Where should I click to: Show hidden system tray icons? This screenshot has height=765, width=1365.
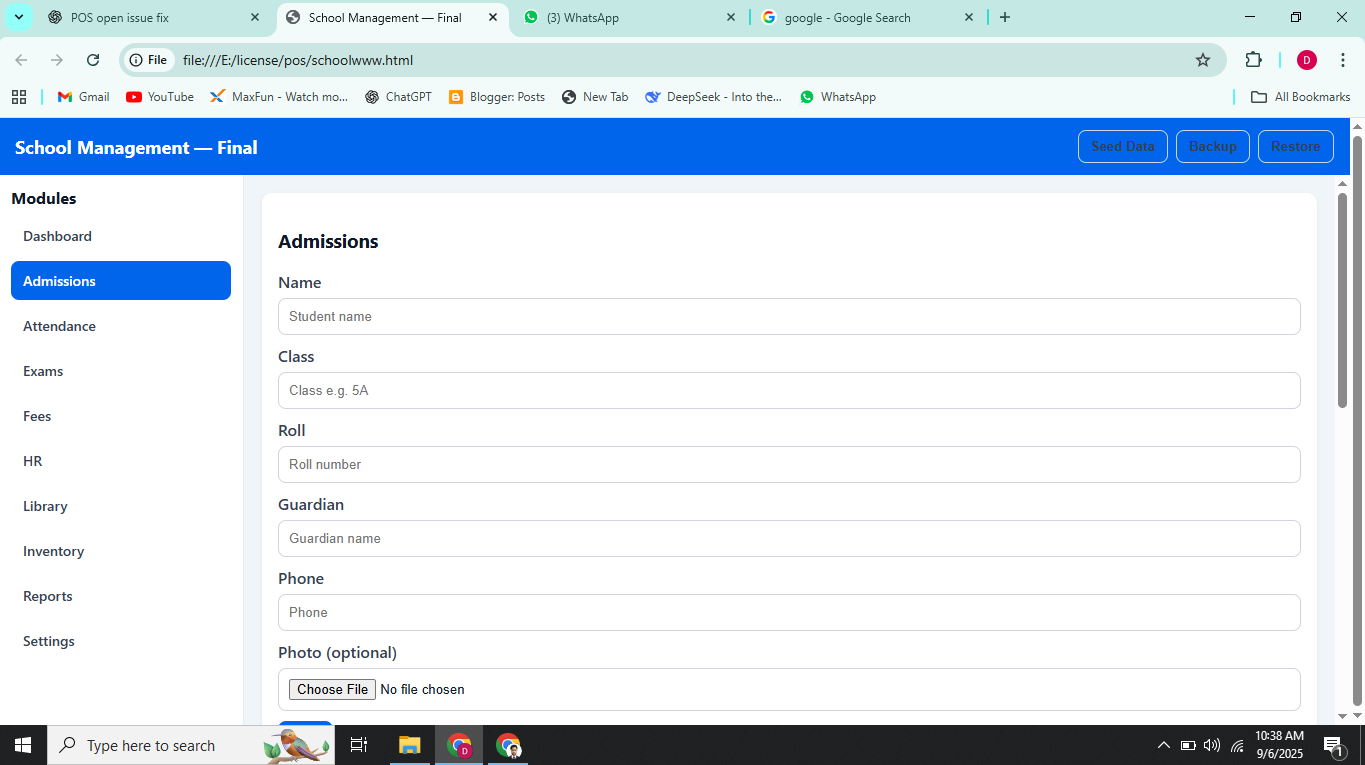[x=1163, y=746]
